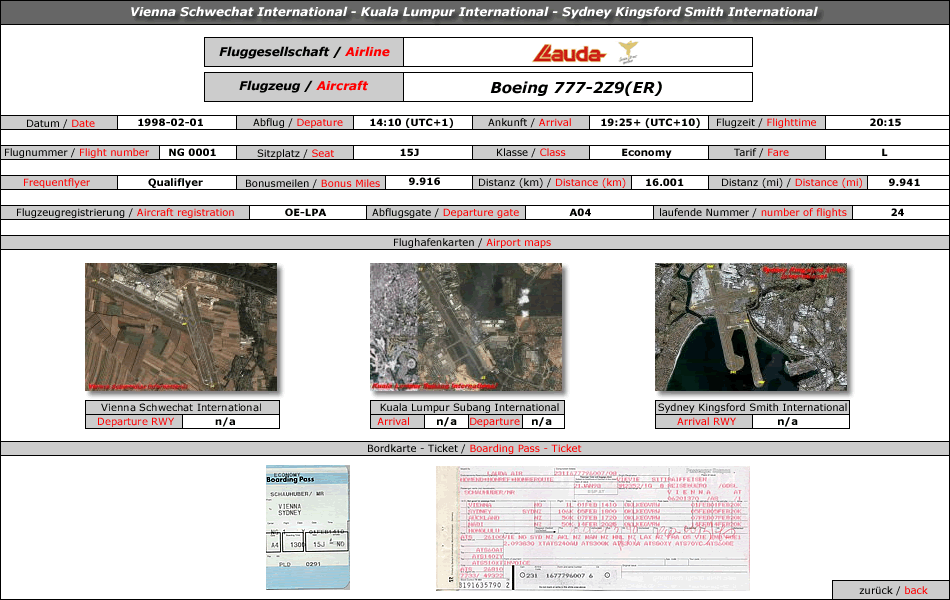This screenshot has height=600, width=950.
Task: Select registration value OE-LPA
Action: [x=305, y=213]
